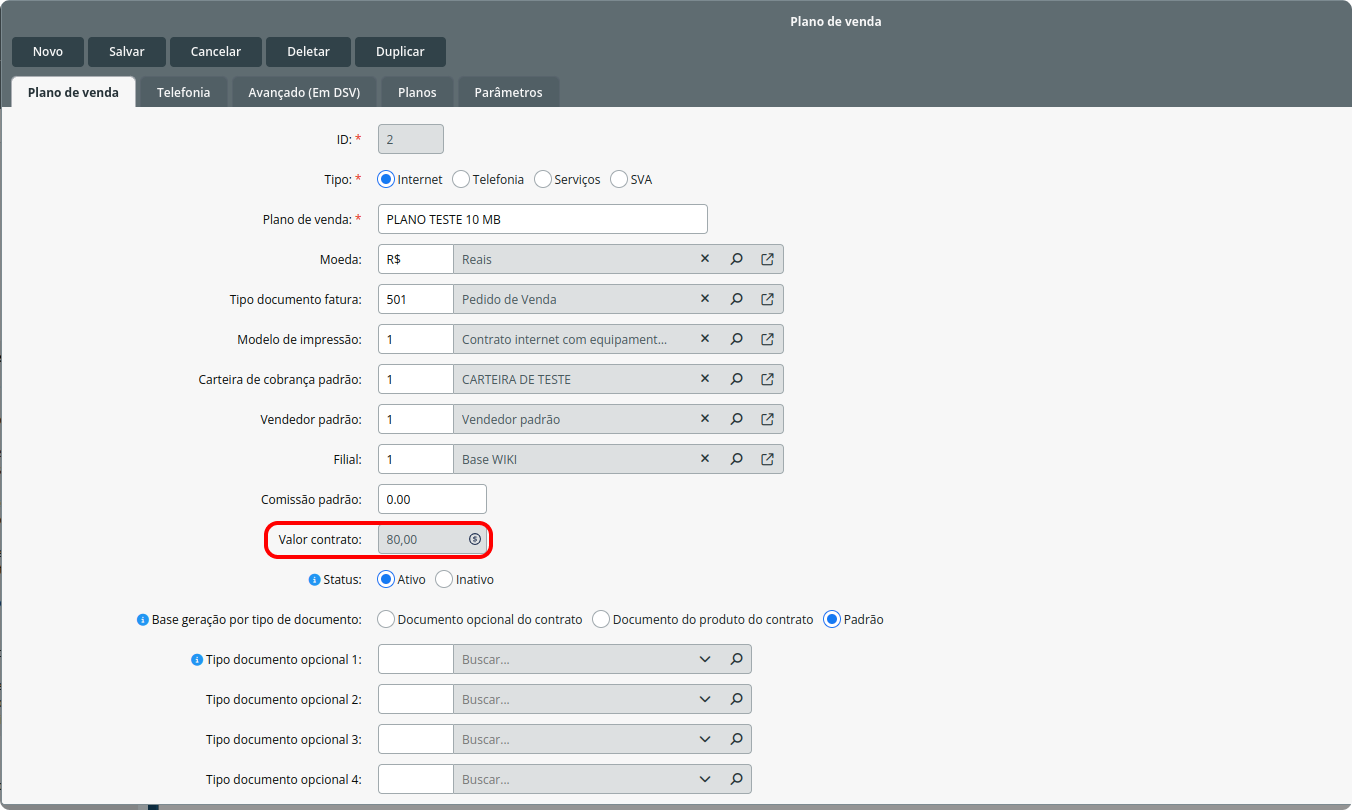Clear the Moeda field with X icon

pos(705,259)
